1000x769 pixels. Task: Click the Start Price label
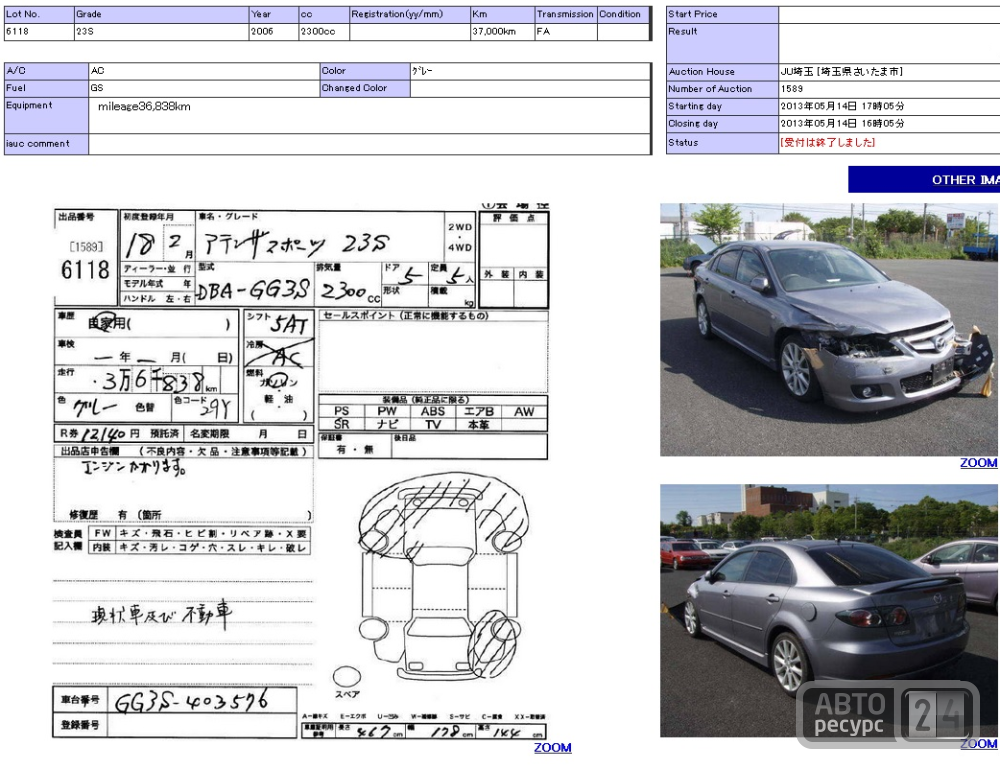[693, 14]
